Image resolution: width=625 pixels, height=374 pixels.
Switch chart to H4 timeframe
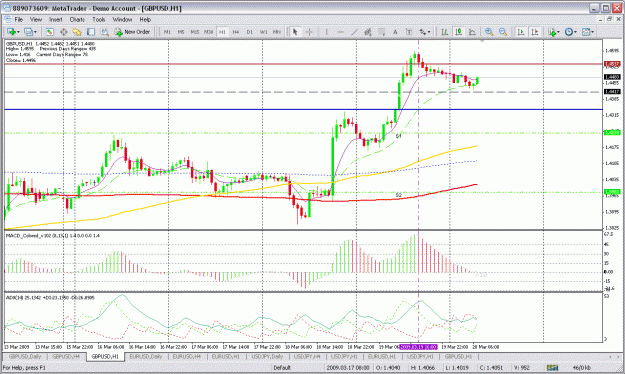236,32
